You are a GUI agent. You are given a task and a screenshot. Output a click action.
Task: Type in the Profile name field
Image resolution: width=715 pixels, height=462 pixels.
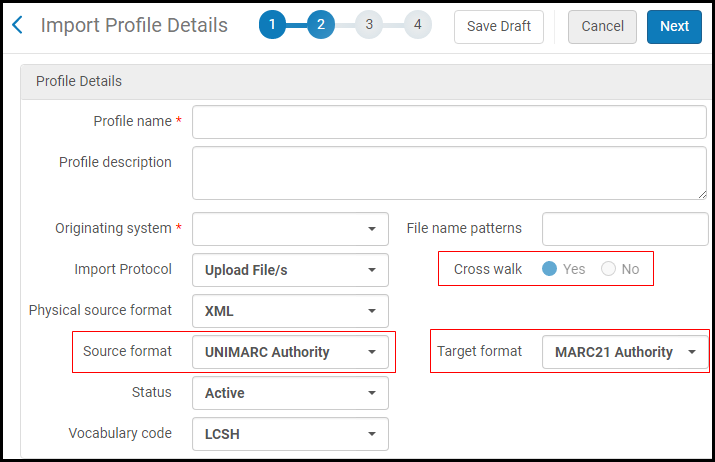click(x=449, y=121)
